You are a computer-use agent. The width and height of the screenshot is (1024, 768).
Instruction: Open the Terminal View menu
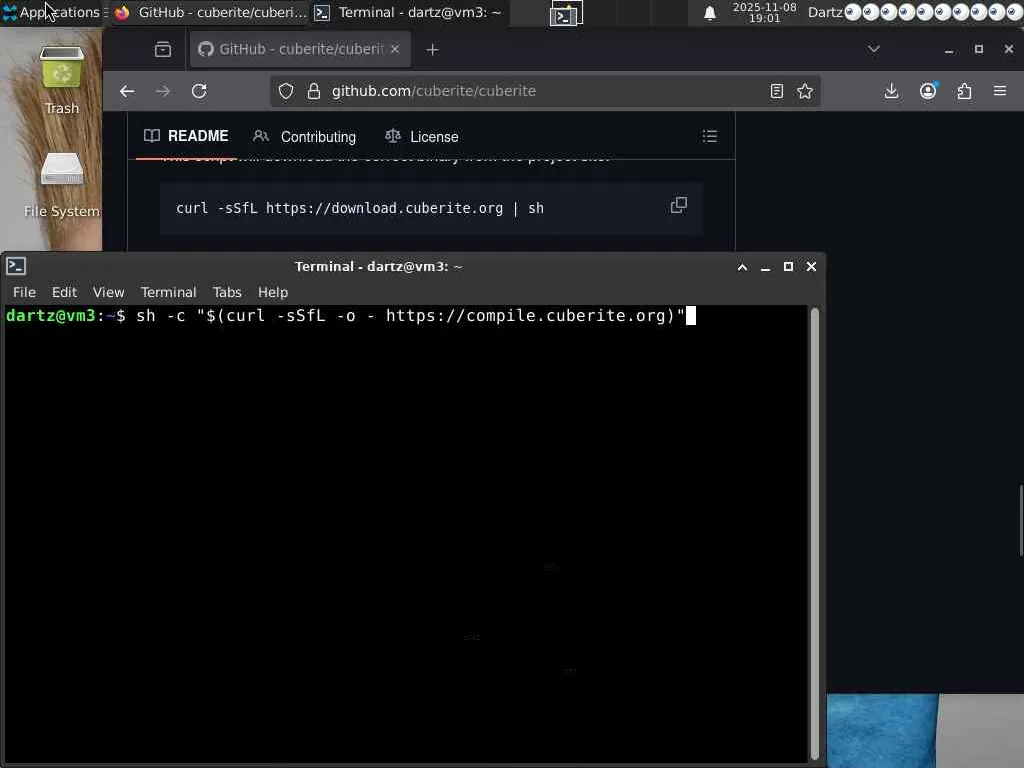coord(108,292)
